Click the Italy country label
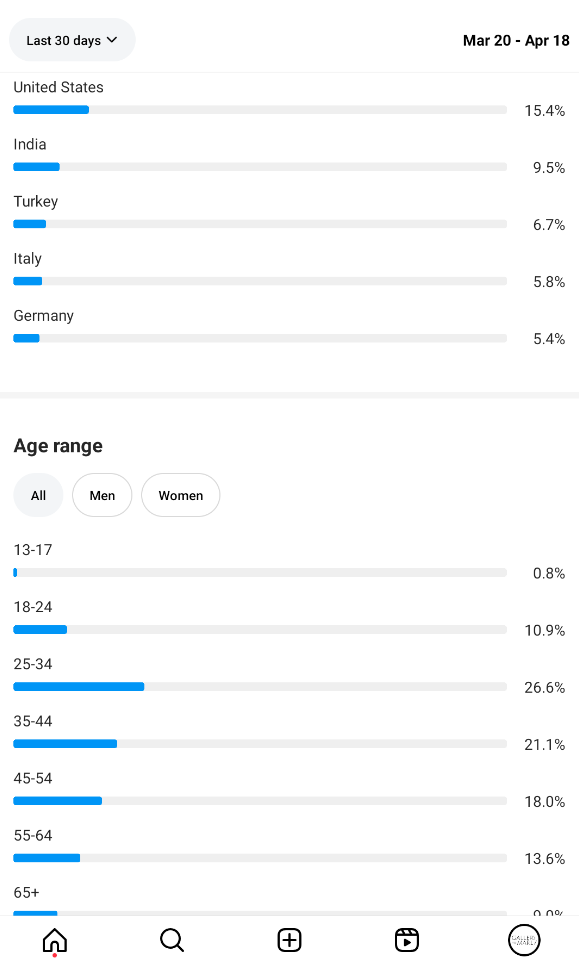The image size is (579, 959). click(x=28, y=259)
